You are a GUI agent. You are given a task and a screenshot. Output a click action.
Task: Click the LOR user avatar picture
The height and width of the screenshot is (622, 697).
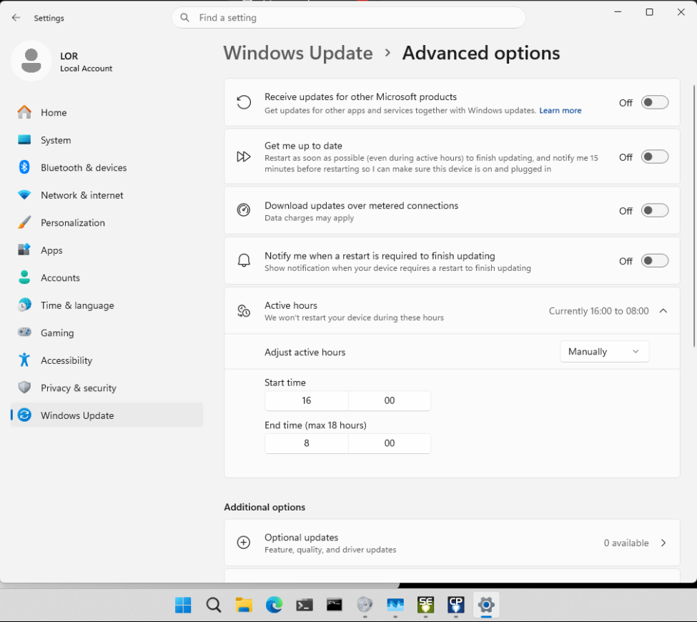tap(31, 61)
